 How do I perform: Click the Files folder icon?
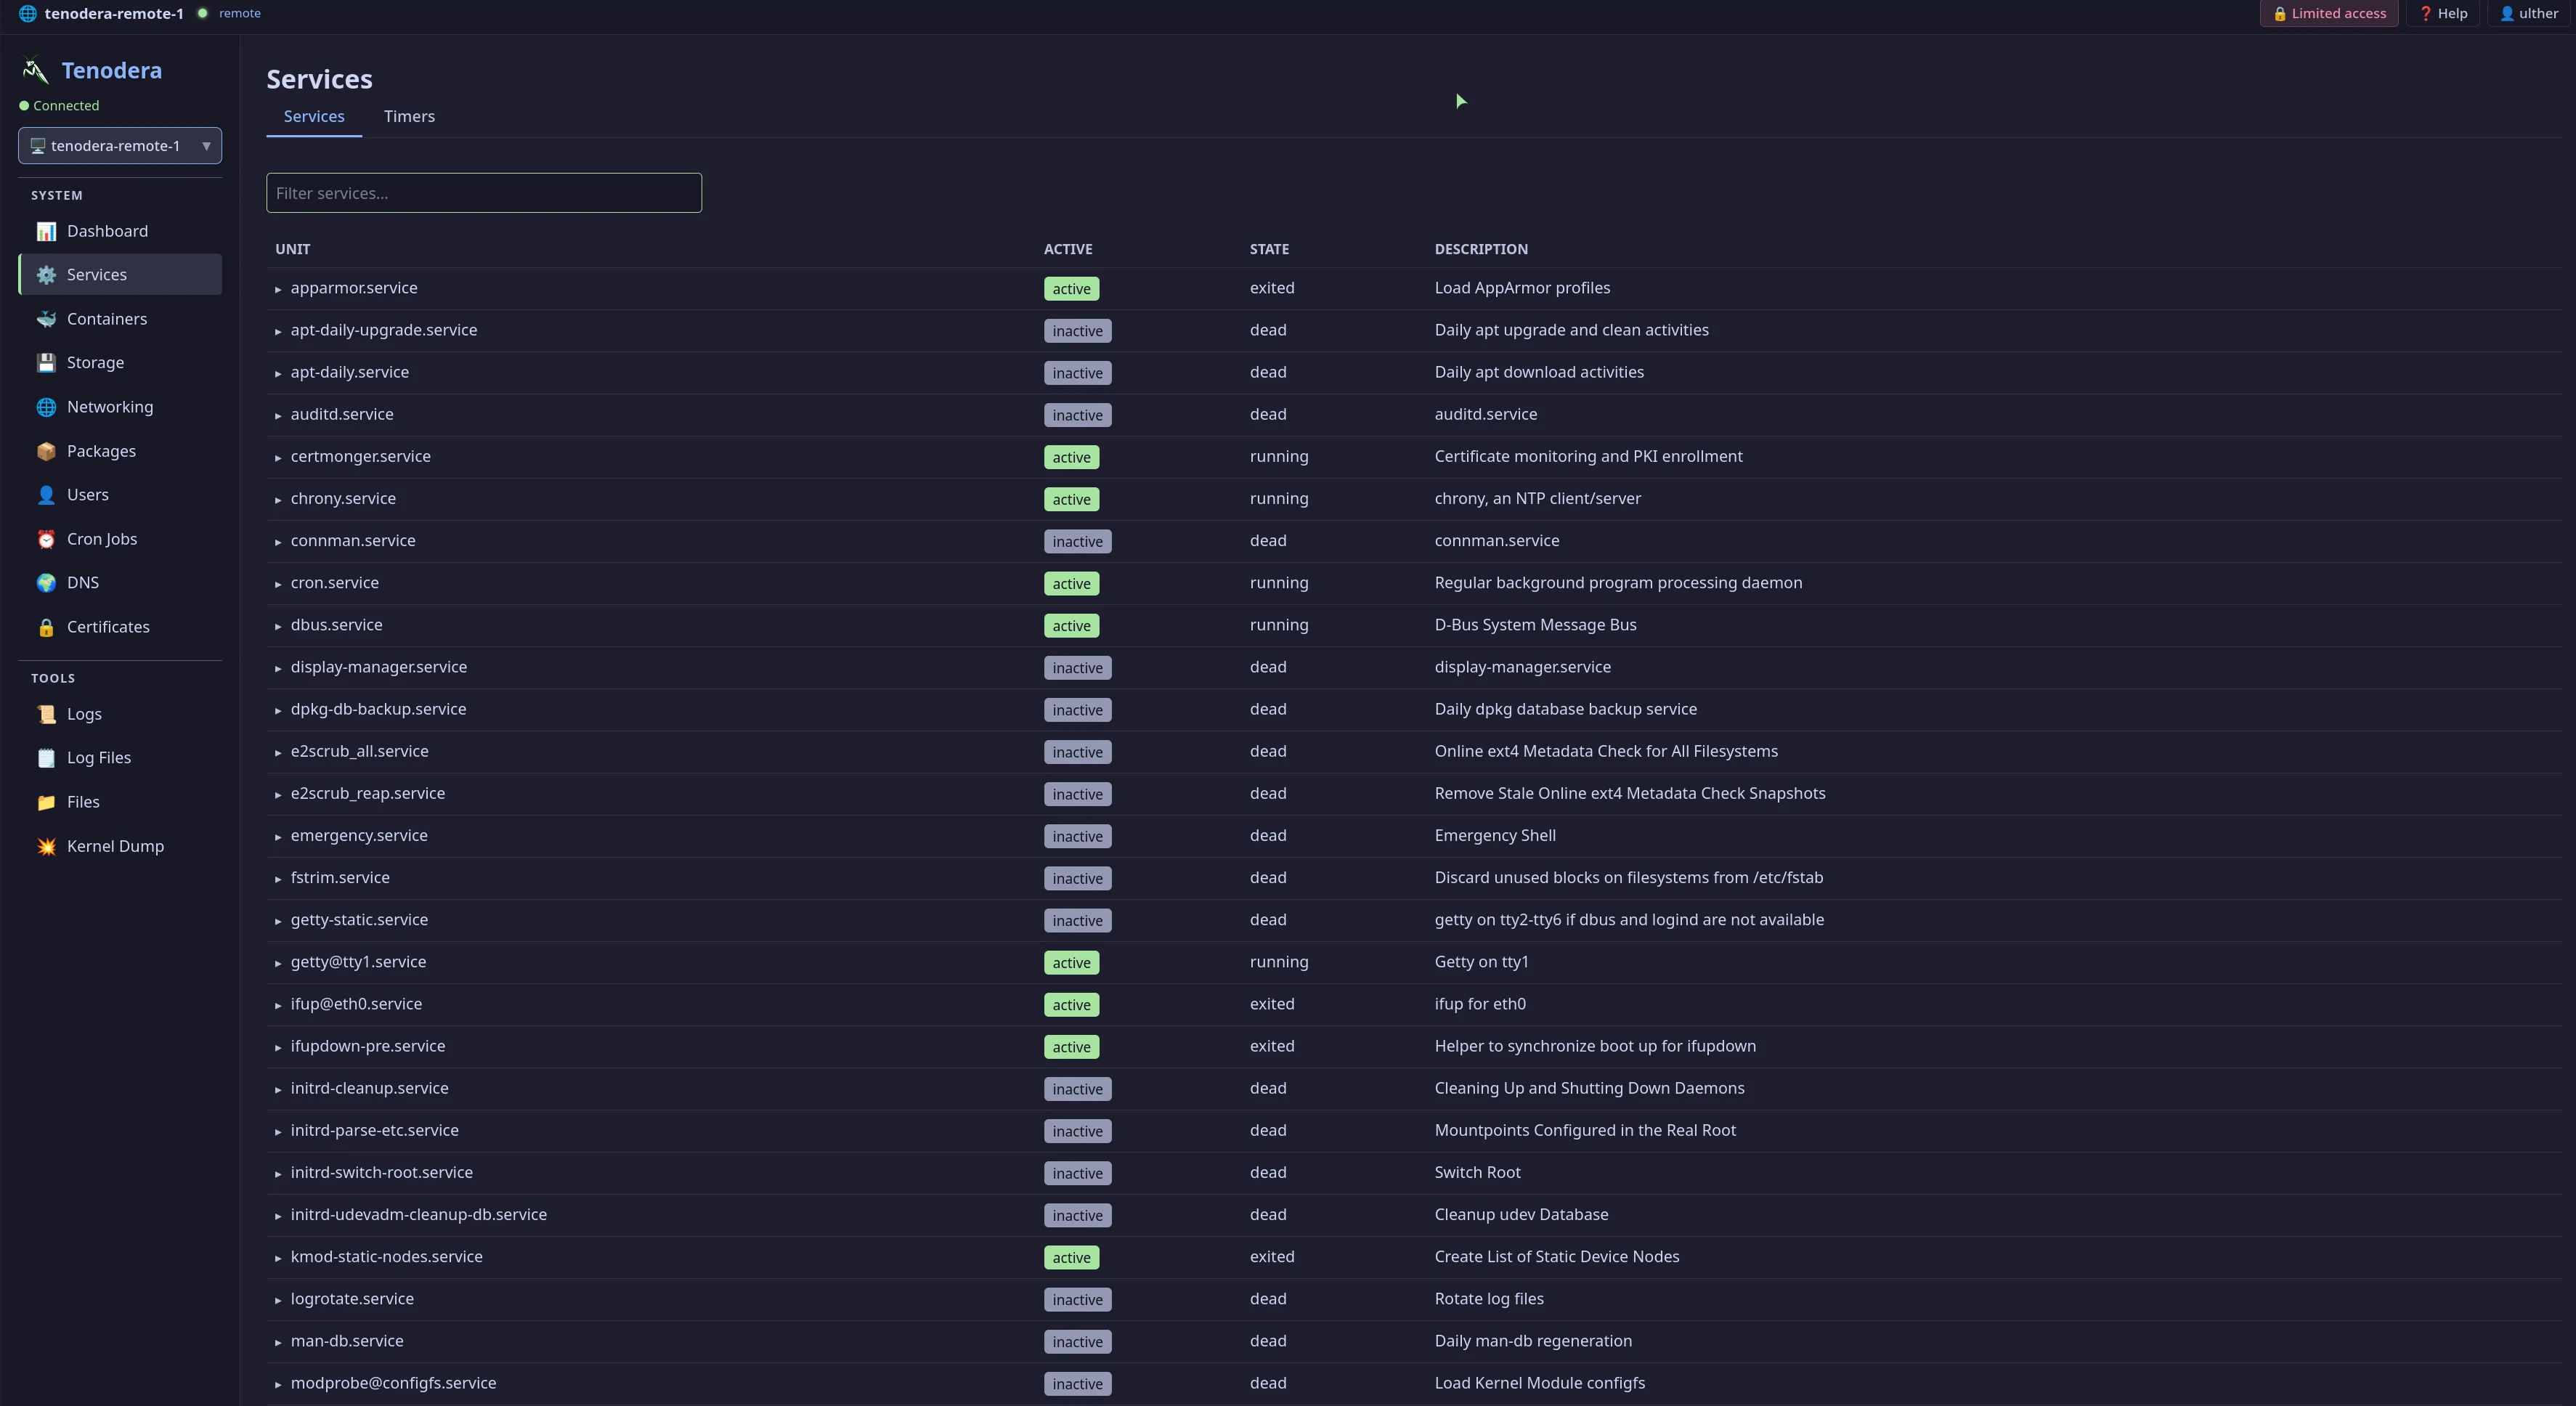pos(46,802)
